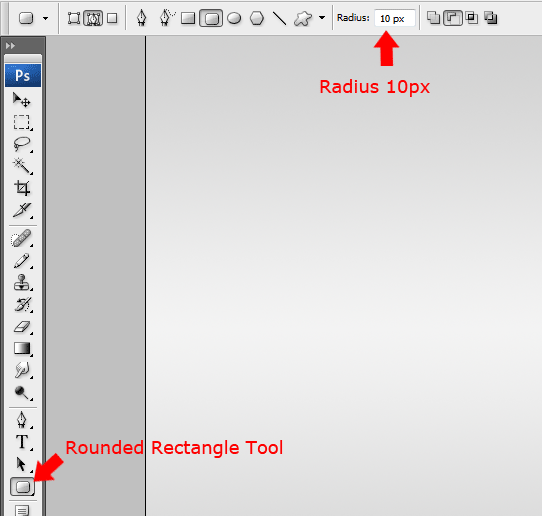The width and height of the screenshot is (542, 516).
Task: Enable Shape Layers mode
Action: click(x=74, y=18)
